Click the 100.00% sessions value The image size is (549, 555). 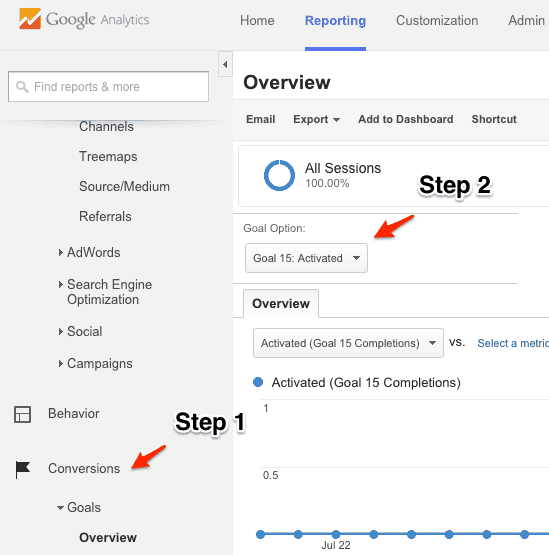[x=327, y=183]
